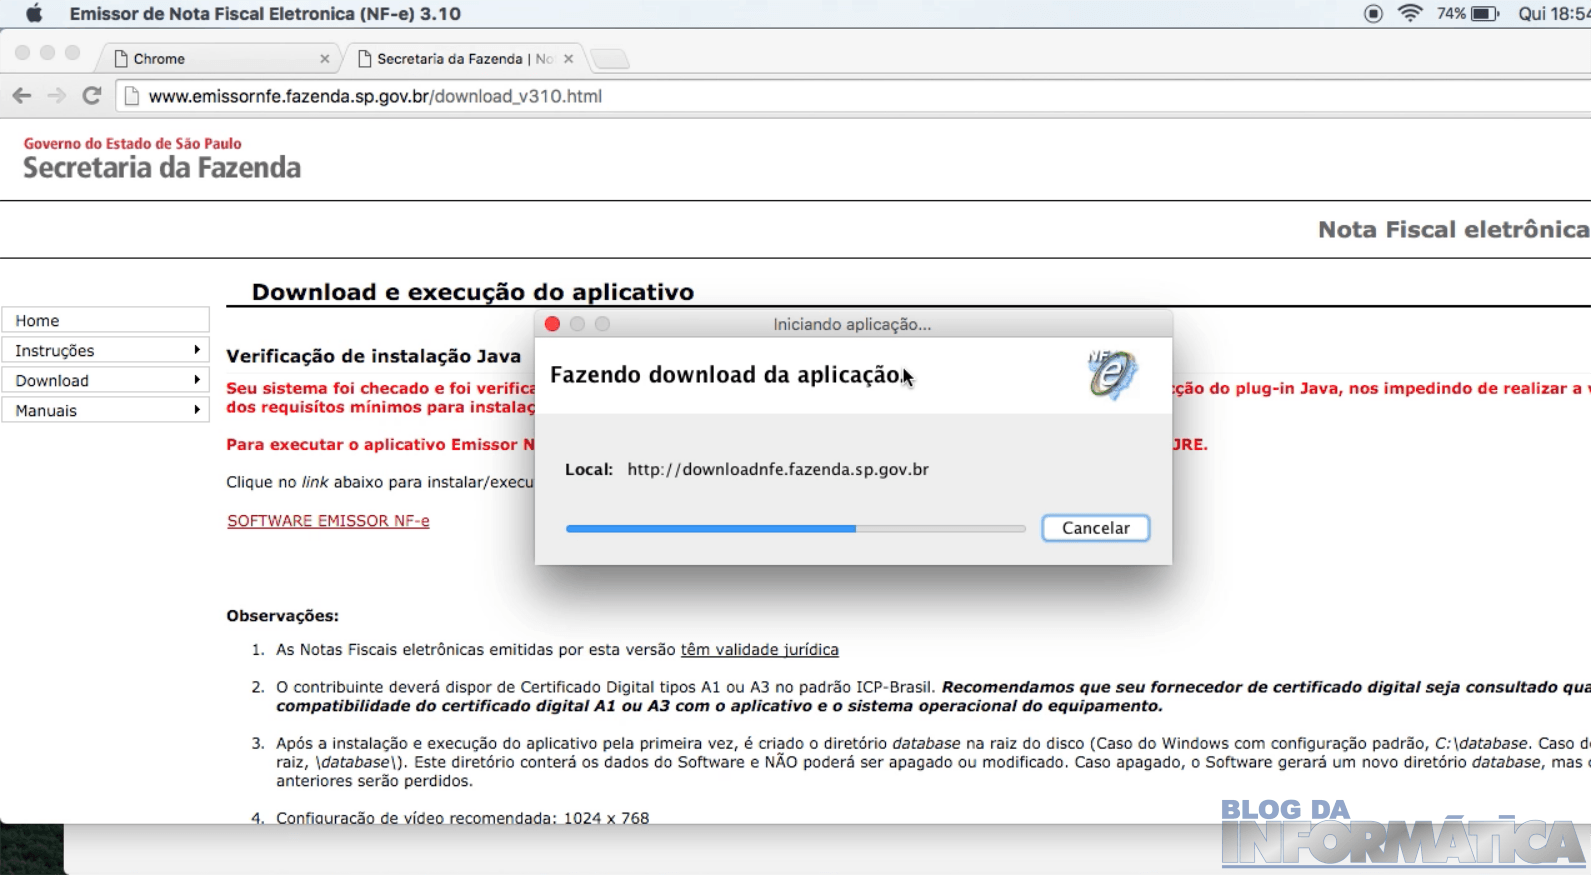Click the screen recording status icon
Image resolution: width=1591 pixels, height=875 pixels.
(x=1373, y=14)
